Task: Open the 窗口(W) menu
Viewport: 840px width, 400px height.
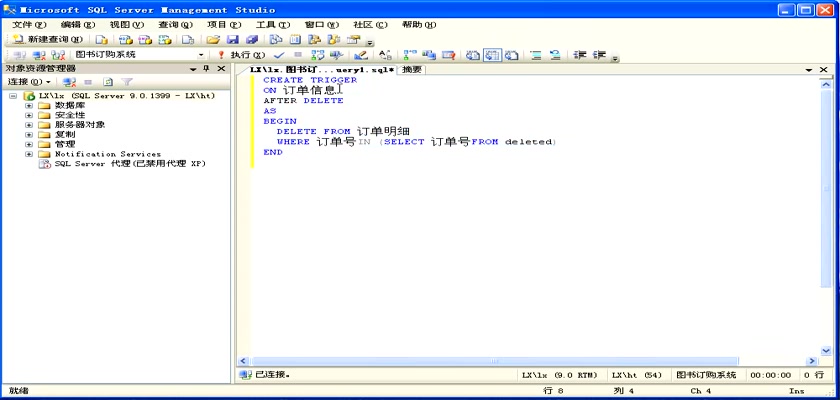Action: click(321, 25)
